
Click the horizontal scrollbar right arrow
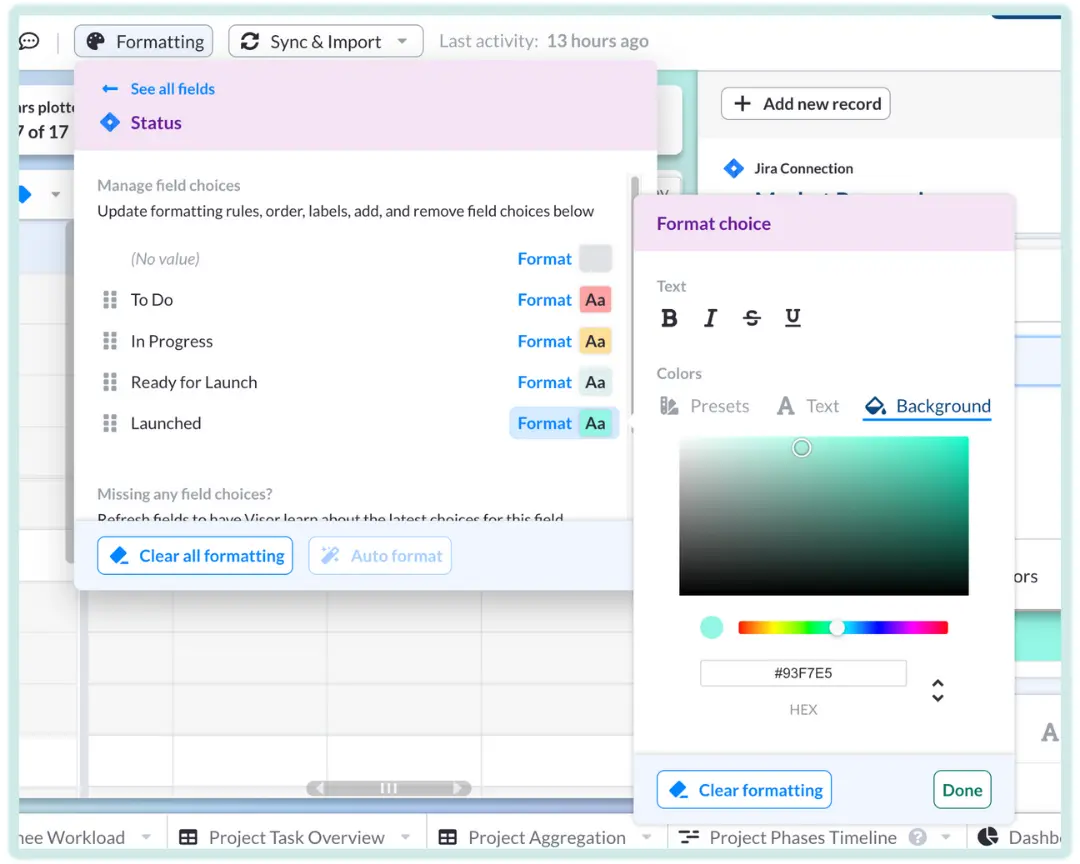point(458,788)
